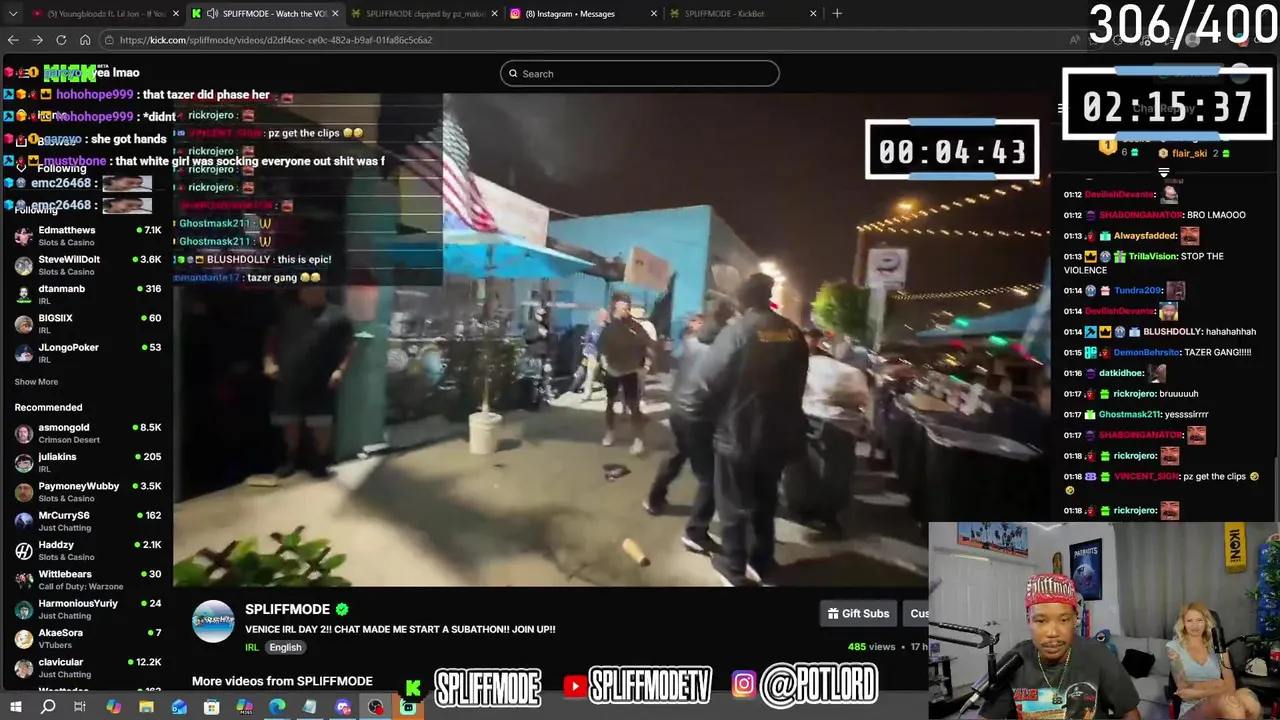Image resolution: width=1280 pixels, height=720 pixels.
Task: Open SteveWillDoIt channel in sidebar
Action: [88, 265]
